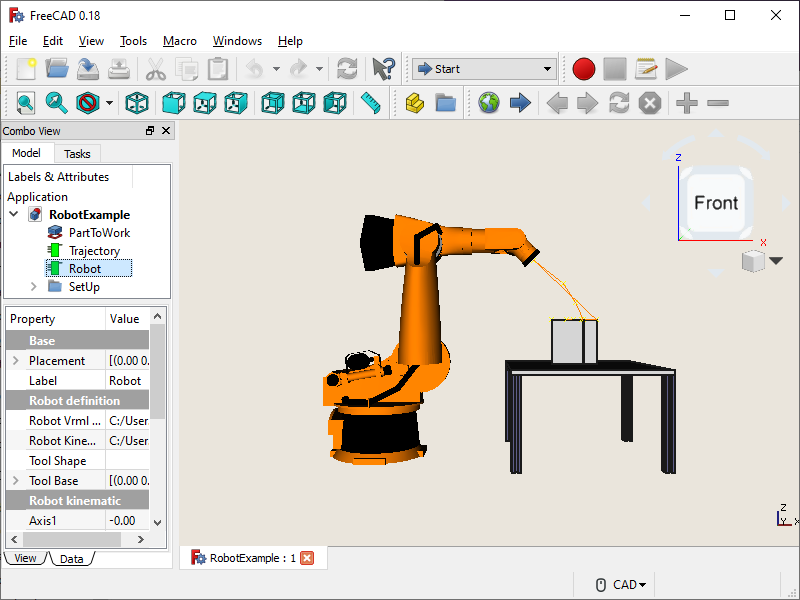Open the Macro menu
Image resolution: width=800 pixels, height=600 pixels.
point(180,41)
